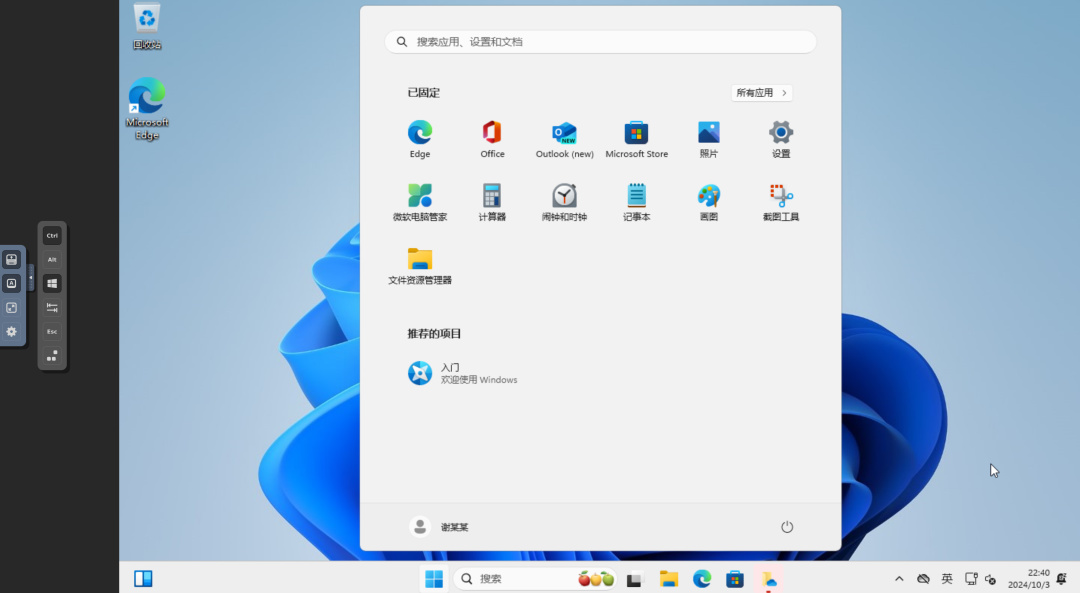The image size is (1080, 593).
Task: Open clock showing 22:40
Action: coord(1028,579)
